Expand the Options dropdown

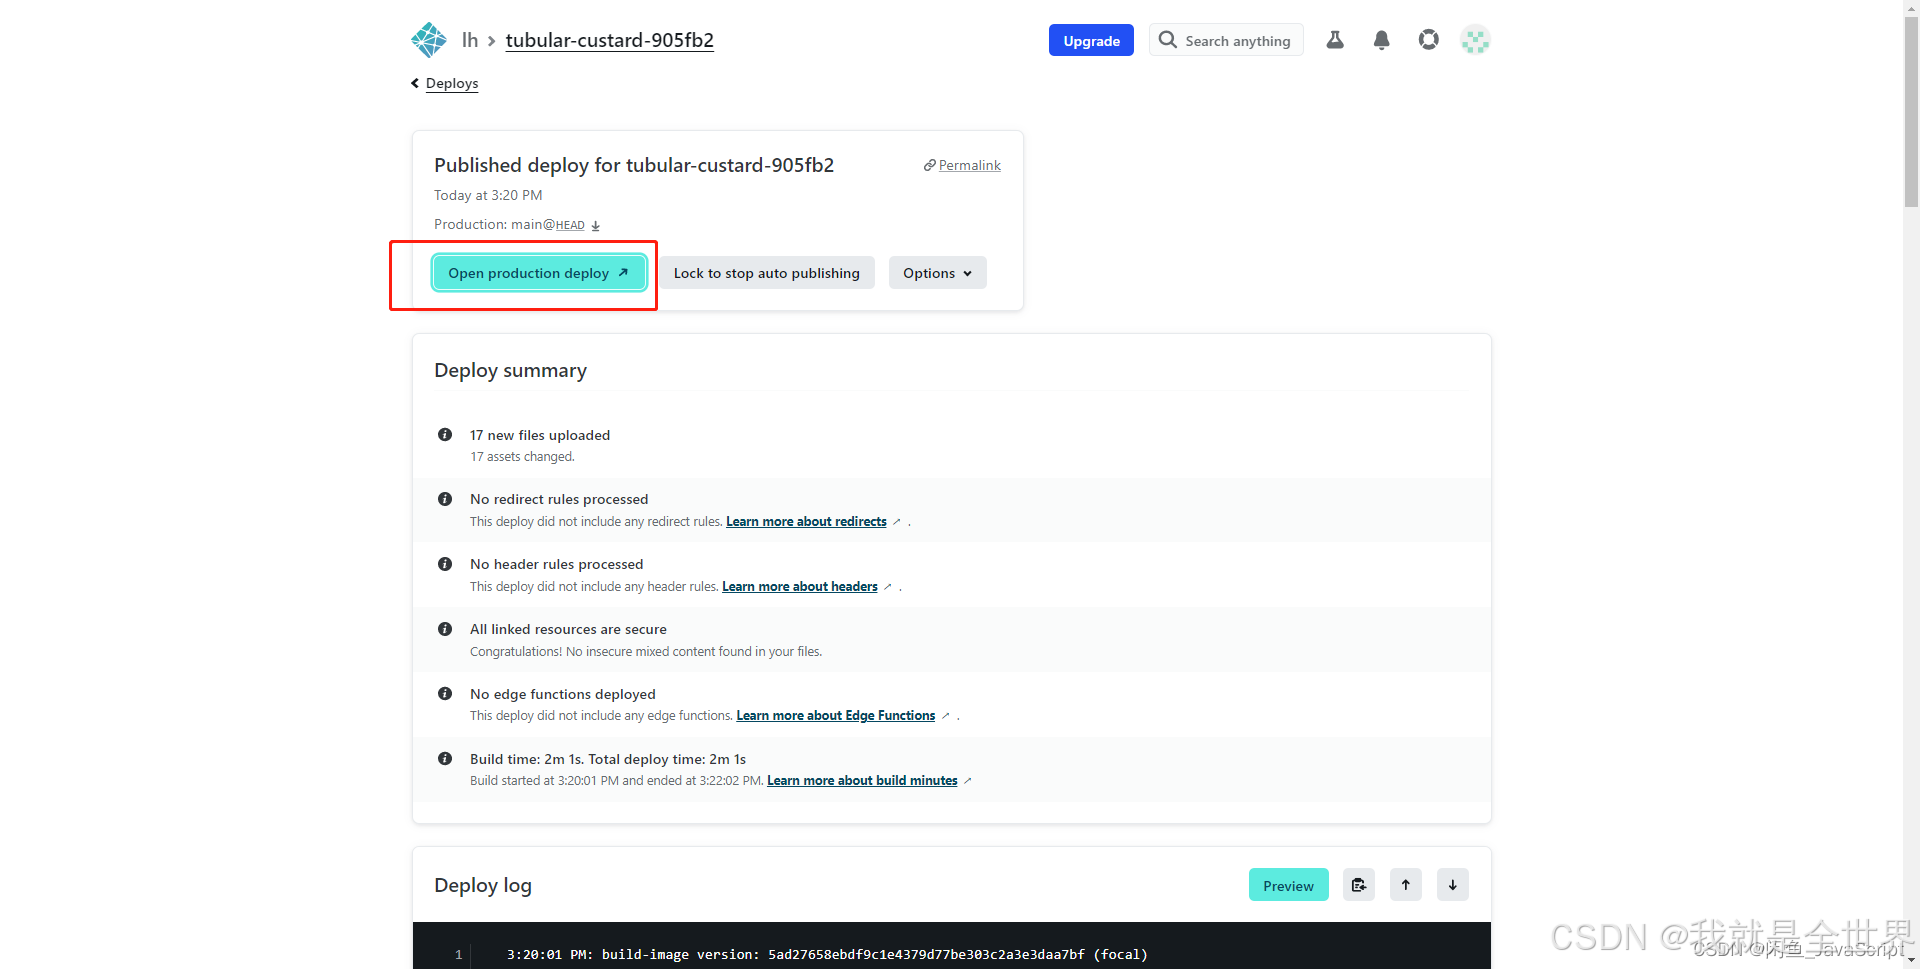click(x=937, y=273)
